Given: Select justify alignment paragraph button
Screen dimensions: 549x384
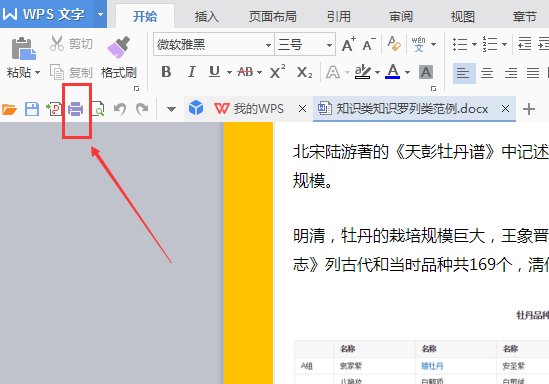Looking at the screenshot, I should tap(533, 73).
